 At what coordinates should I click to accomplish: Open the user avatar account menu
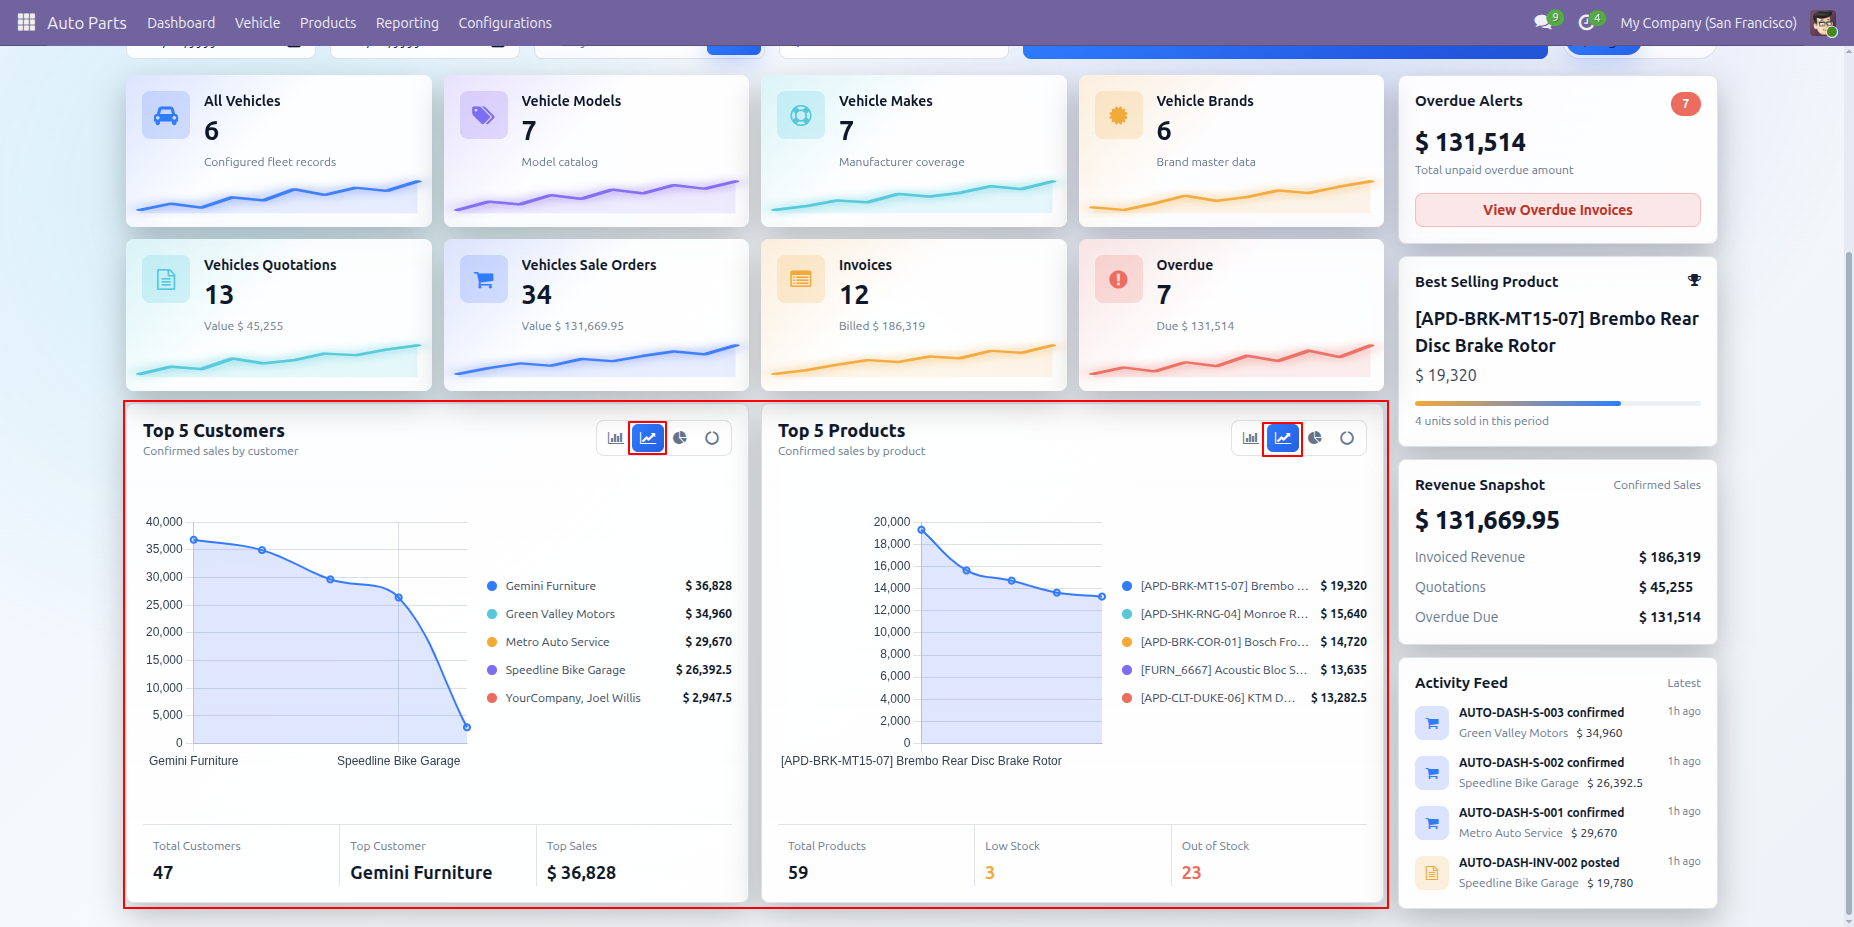point(1823,23)
